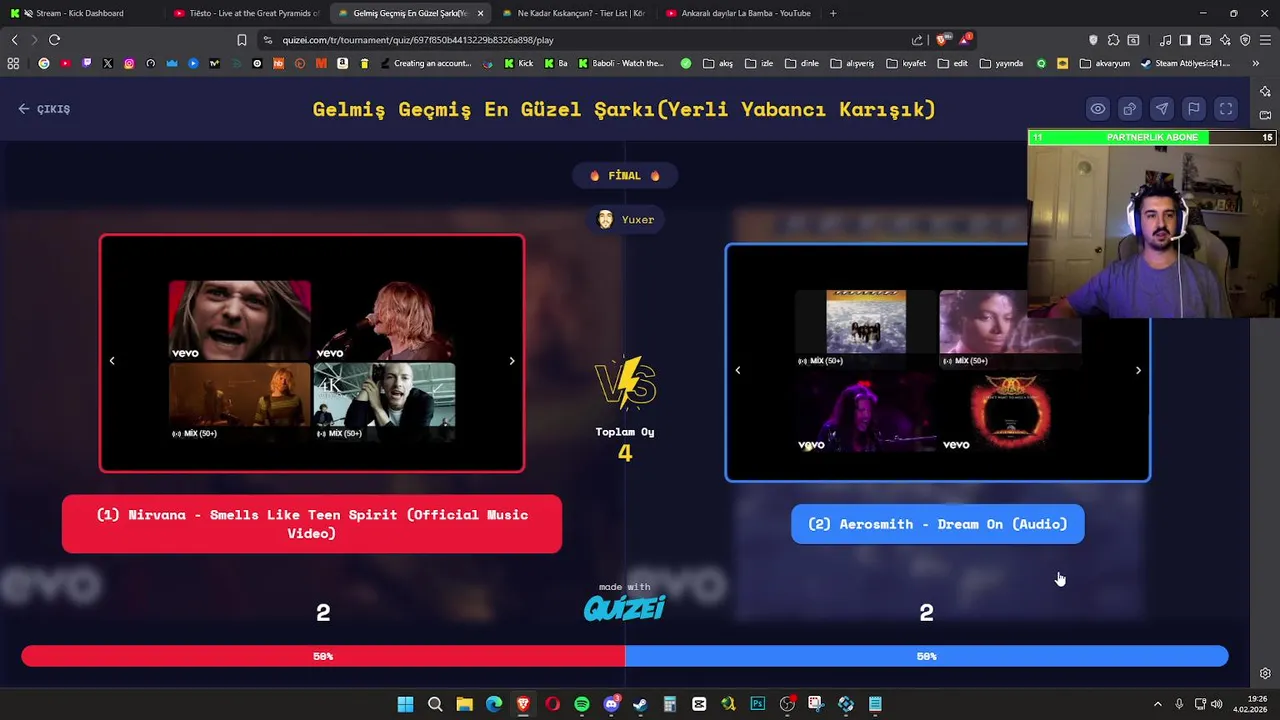Click the flag report icon
This screenshot has width=1280, height=720.
[1194, 109]
